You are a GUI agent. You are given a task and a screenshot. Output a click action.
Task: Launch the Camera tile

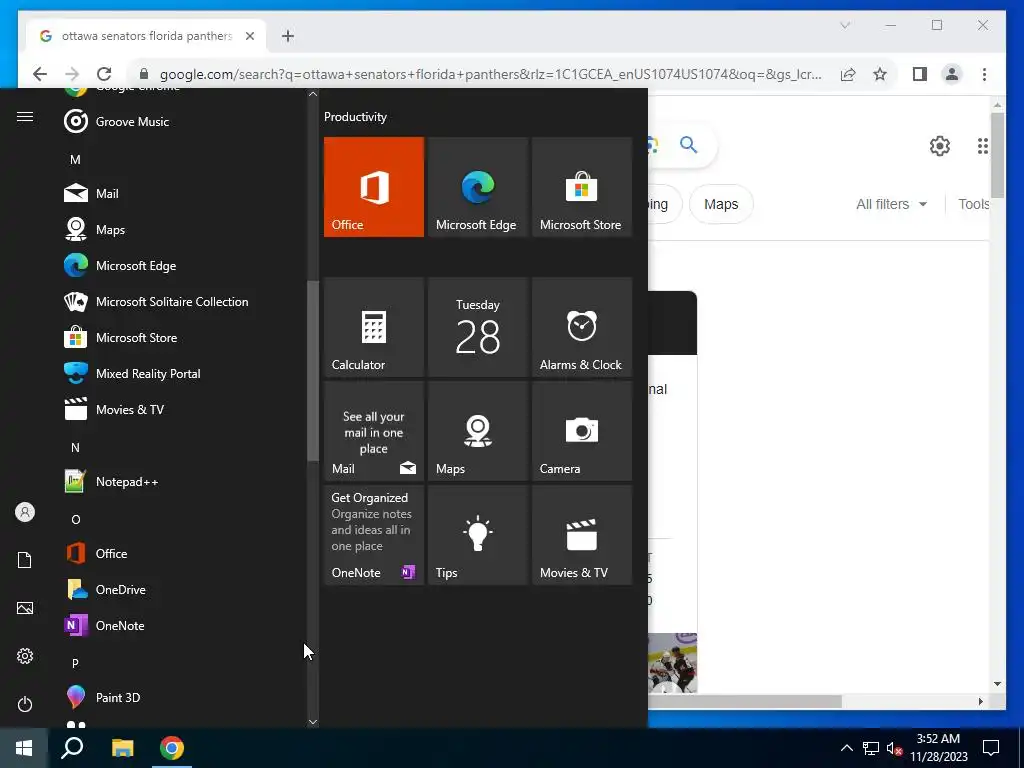click(582, 431)
